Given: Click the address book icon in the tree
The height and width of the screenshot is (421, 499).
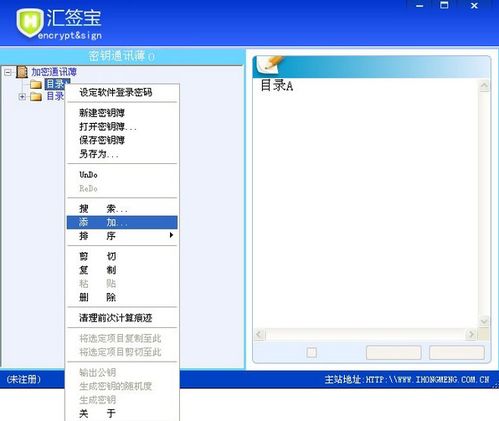Looking at the screenshot, I should pos(22,72).
